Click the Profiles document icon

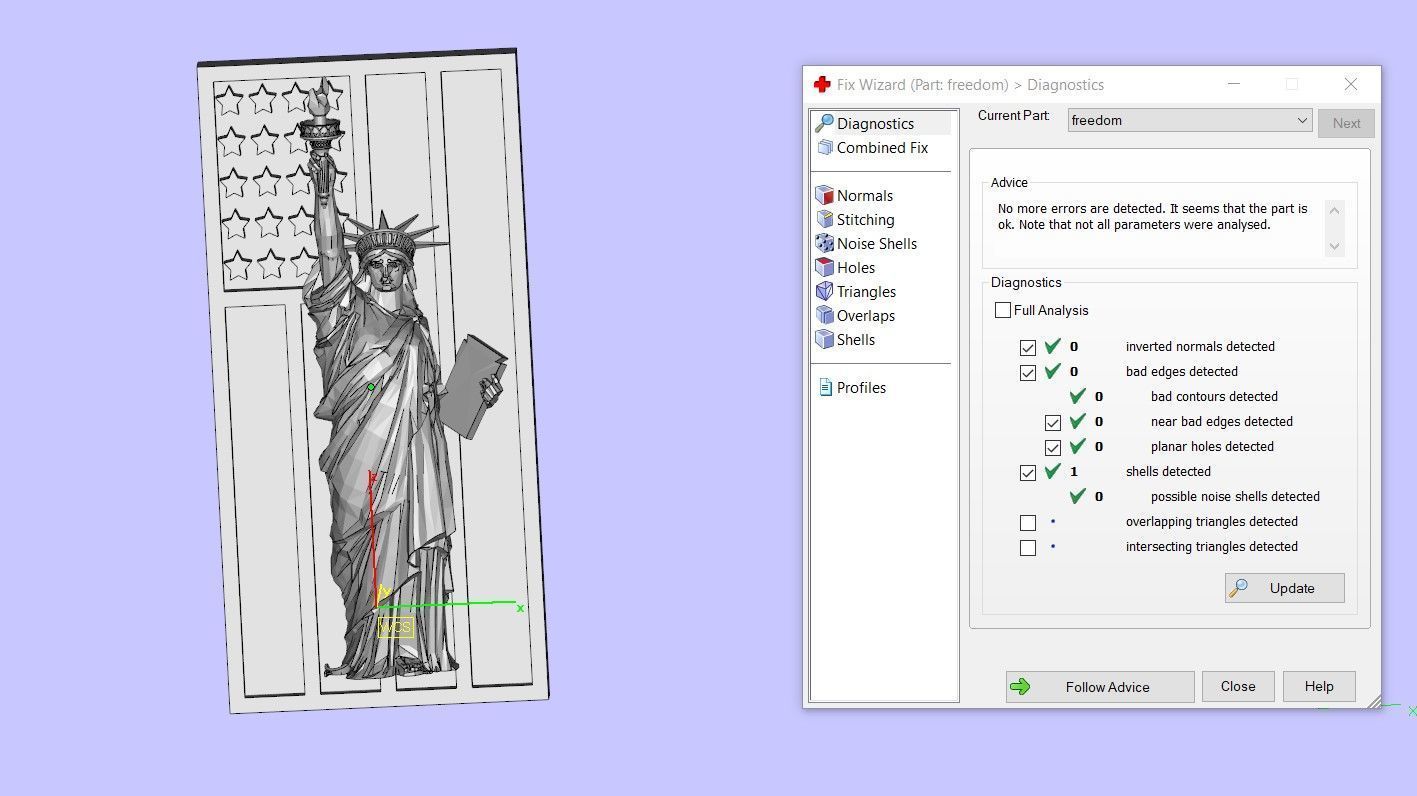pyautogui.click(x=826, y=387)
